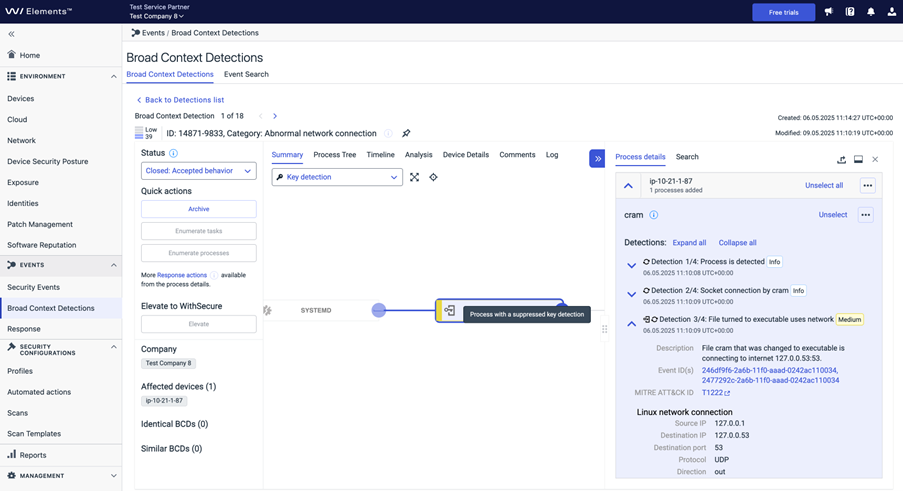Click Unselect link for cram process
903x491 pixels.
pos(833,215)
